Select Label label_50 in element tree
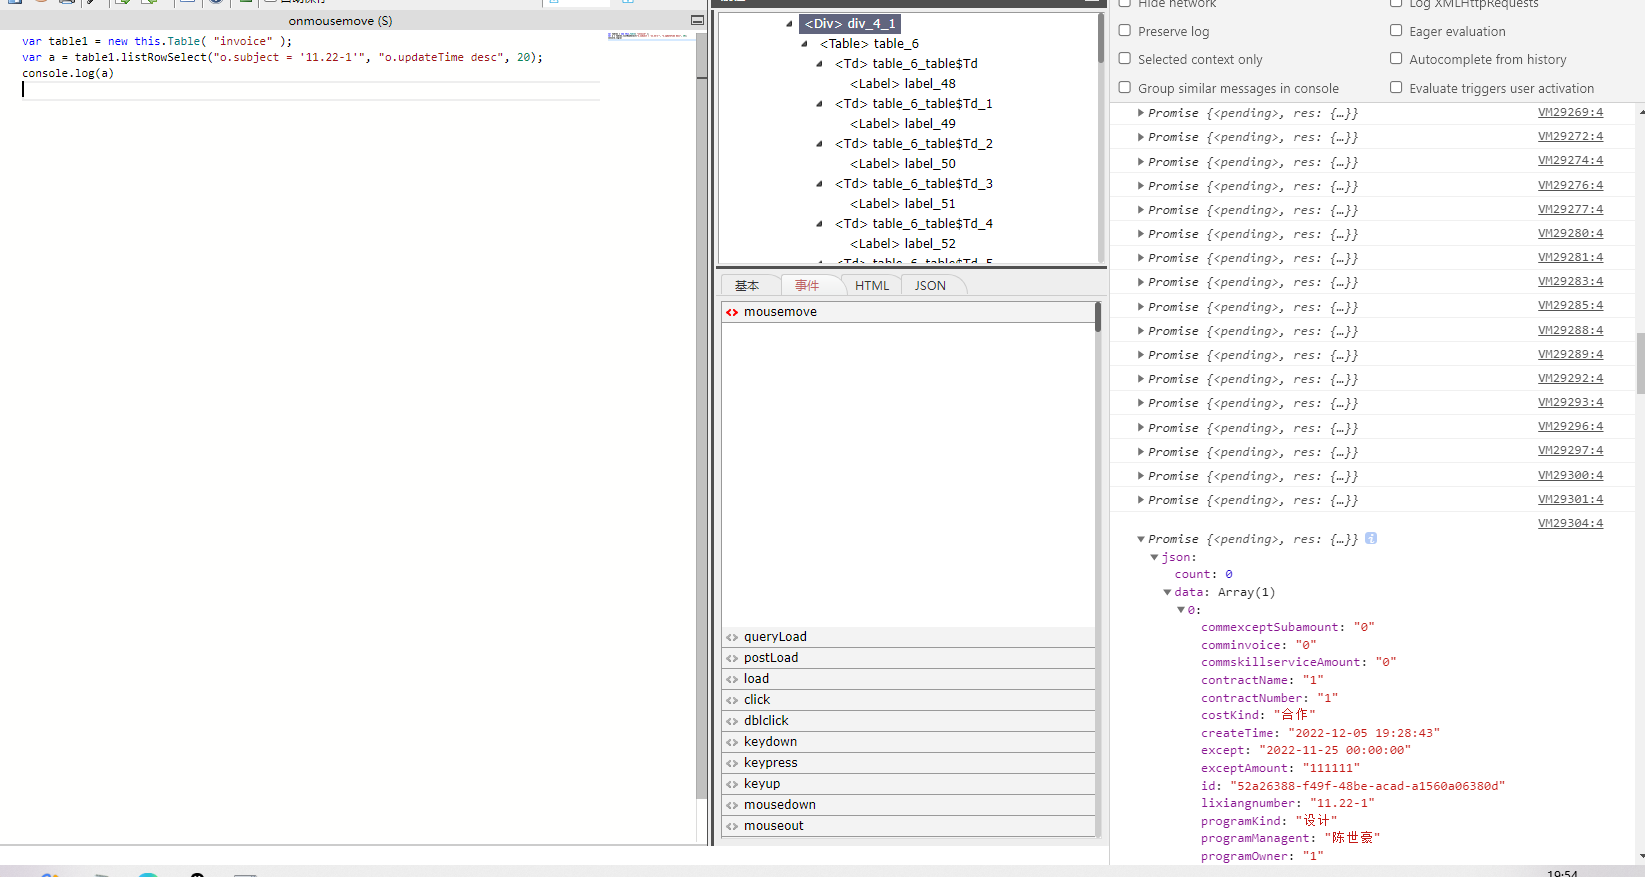This screenshot has width=1645, height=877. pyautogui.click(x=903, y=163)
